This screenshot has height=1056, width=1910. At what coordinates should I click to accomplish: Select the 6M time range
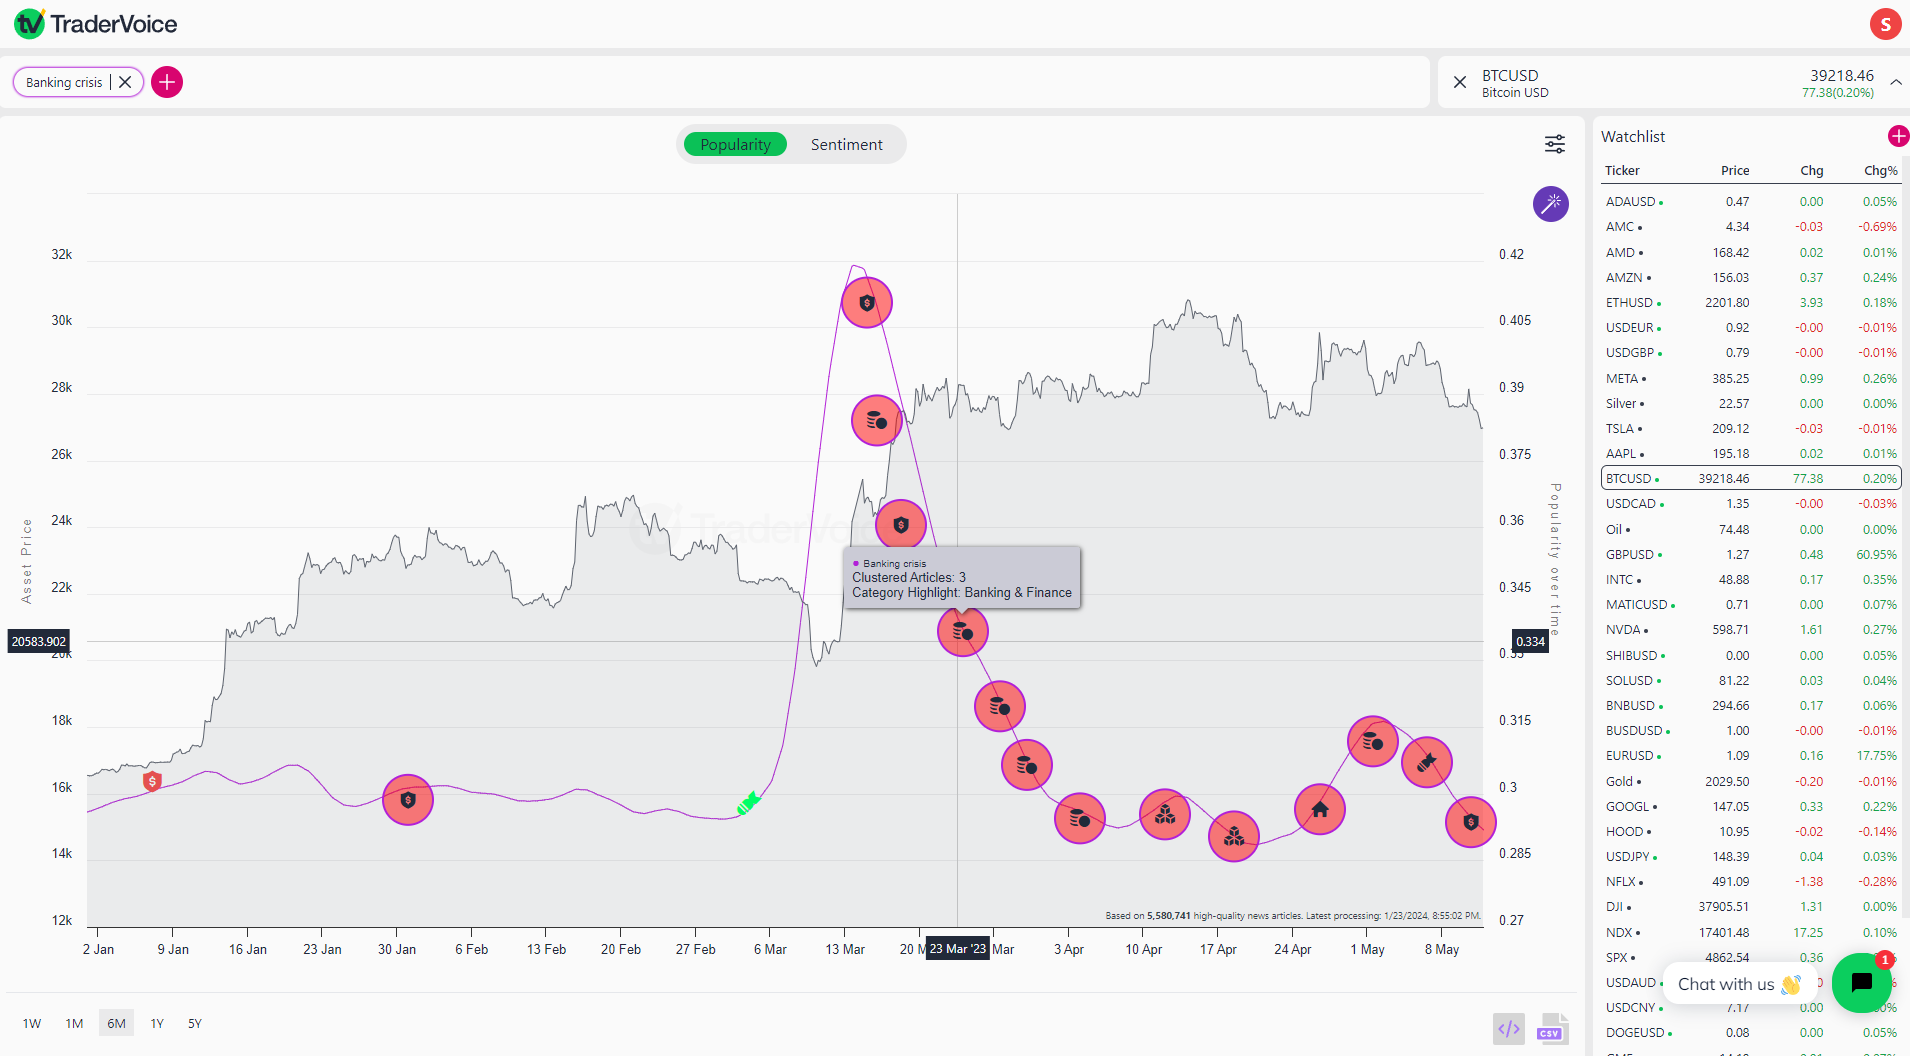(116, 1023)
